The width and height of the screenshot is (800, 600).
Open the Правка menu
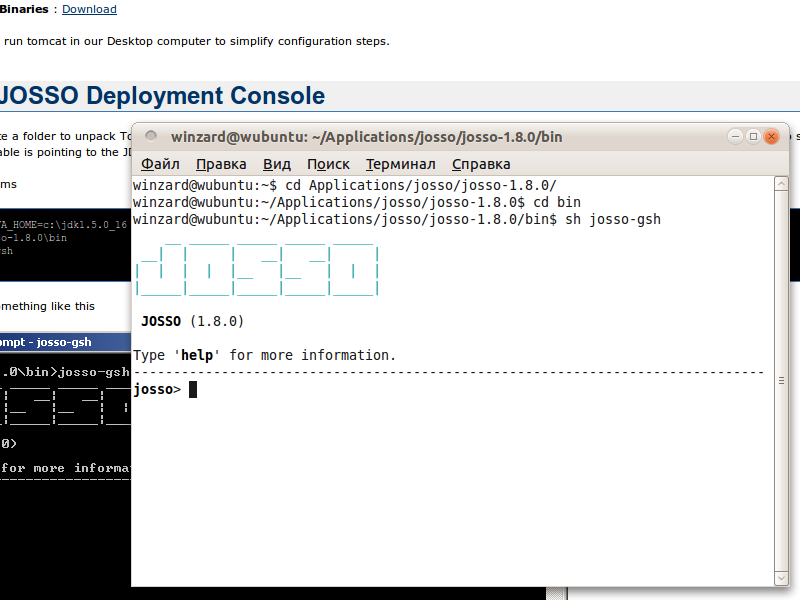pyautogui.click(x=221, y=164)
